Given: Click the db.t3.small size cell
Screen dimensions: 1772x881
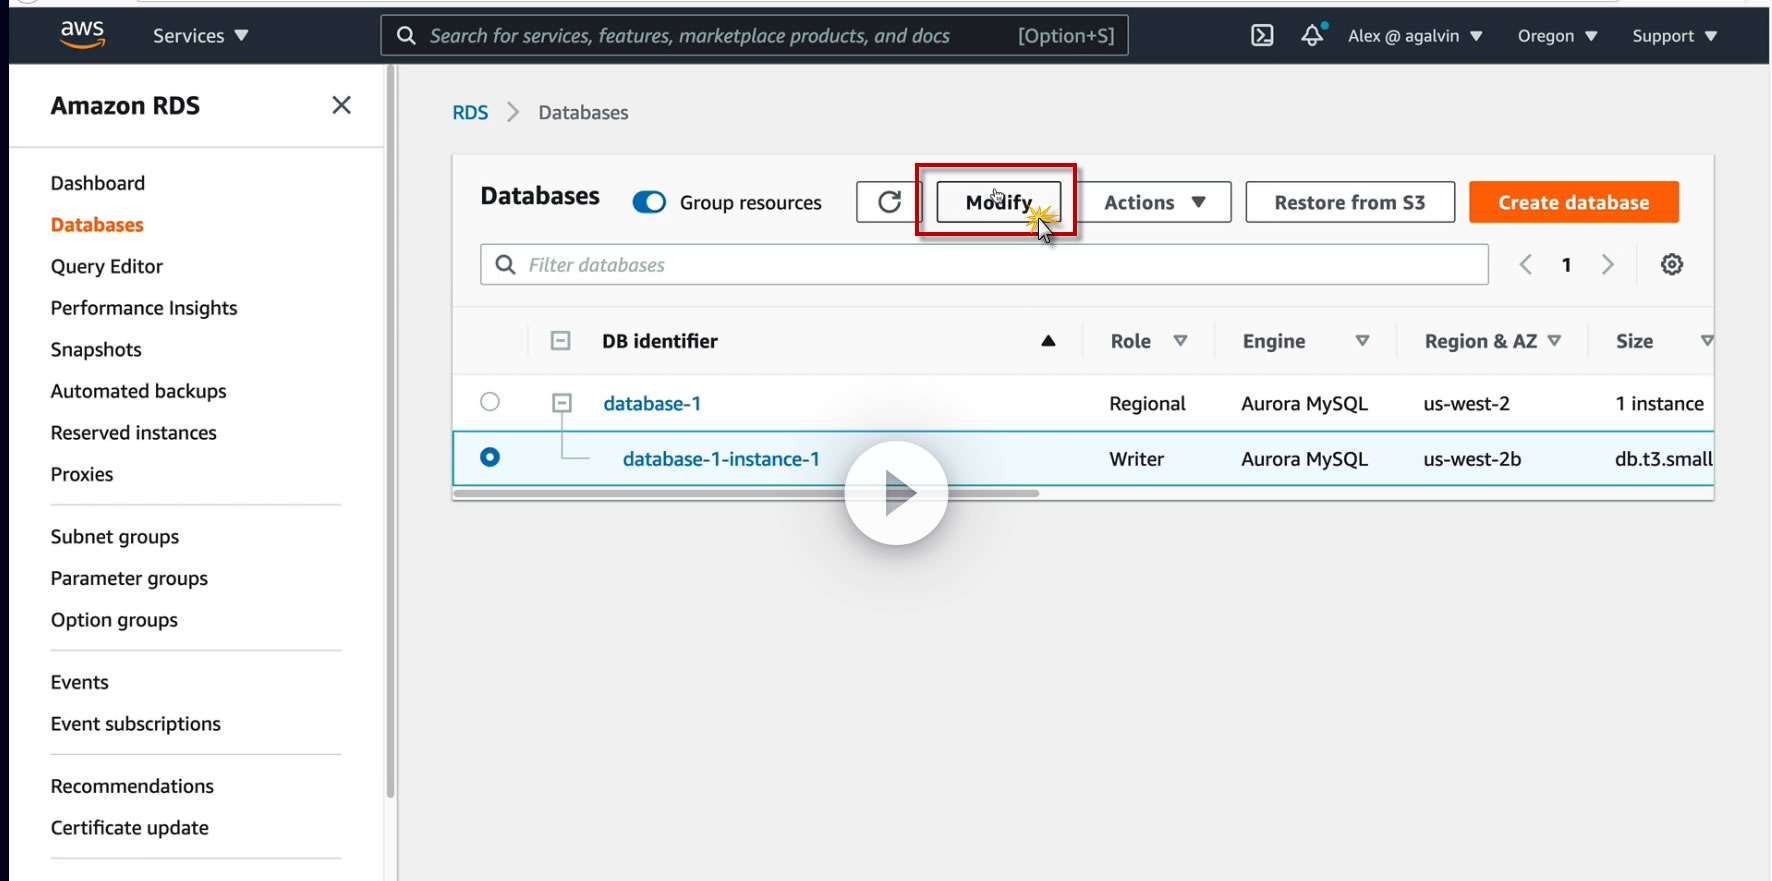Looking at the screenshot, I should tap(1664, 459).
